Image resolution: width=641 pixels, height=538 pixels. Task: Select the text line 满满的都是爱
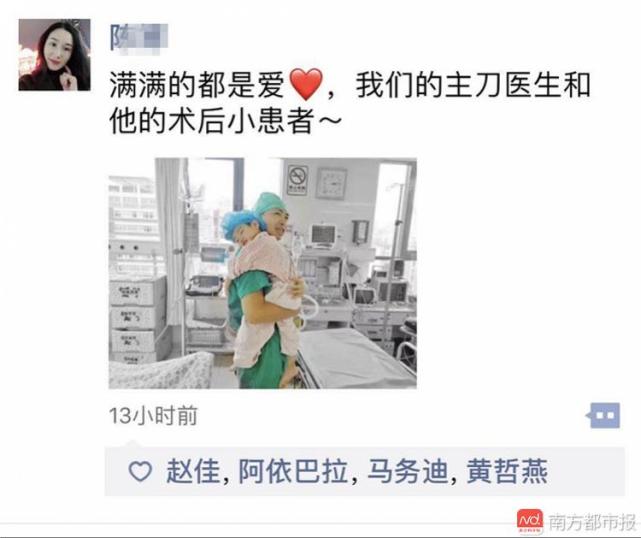pos(197,85)
